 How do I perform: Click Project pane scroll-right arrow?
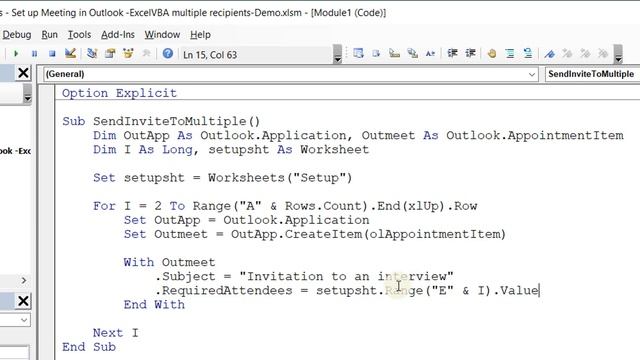[24, 280]
